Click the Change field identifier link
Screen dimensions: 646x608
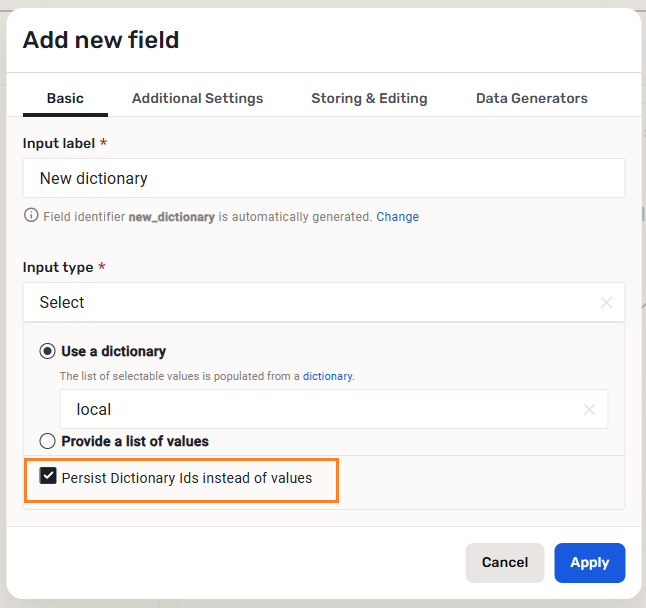click(397, 216)
